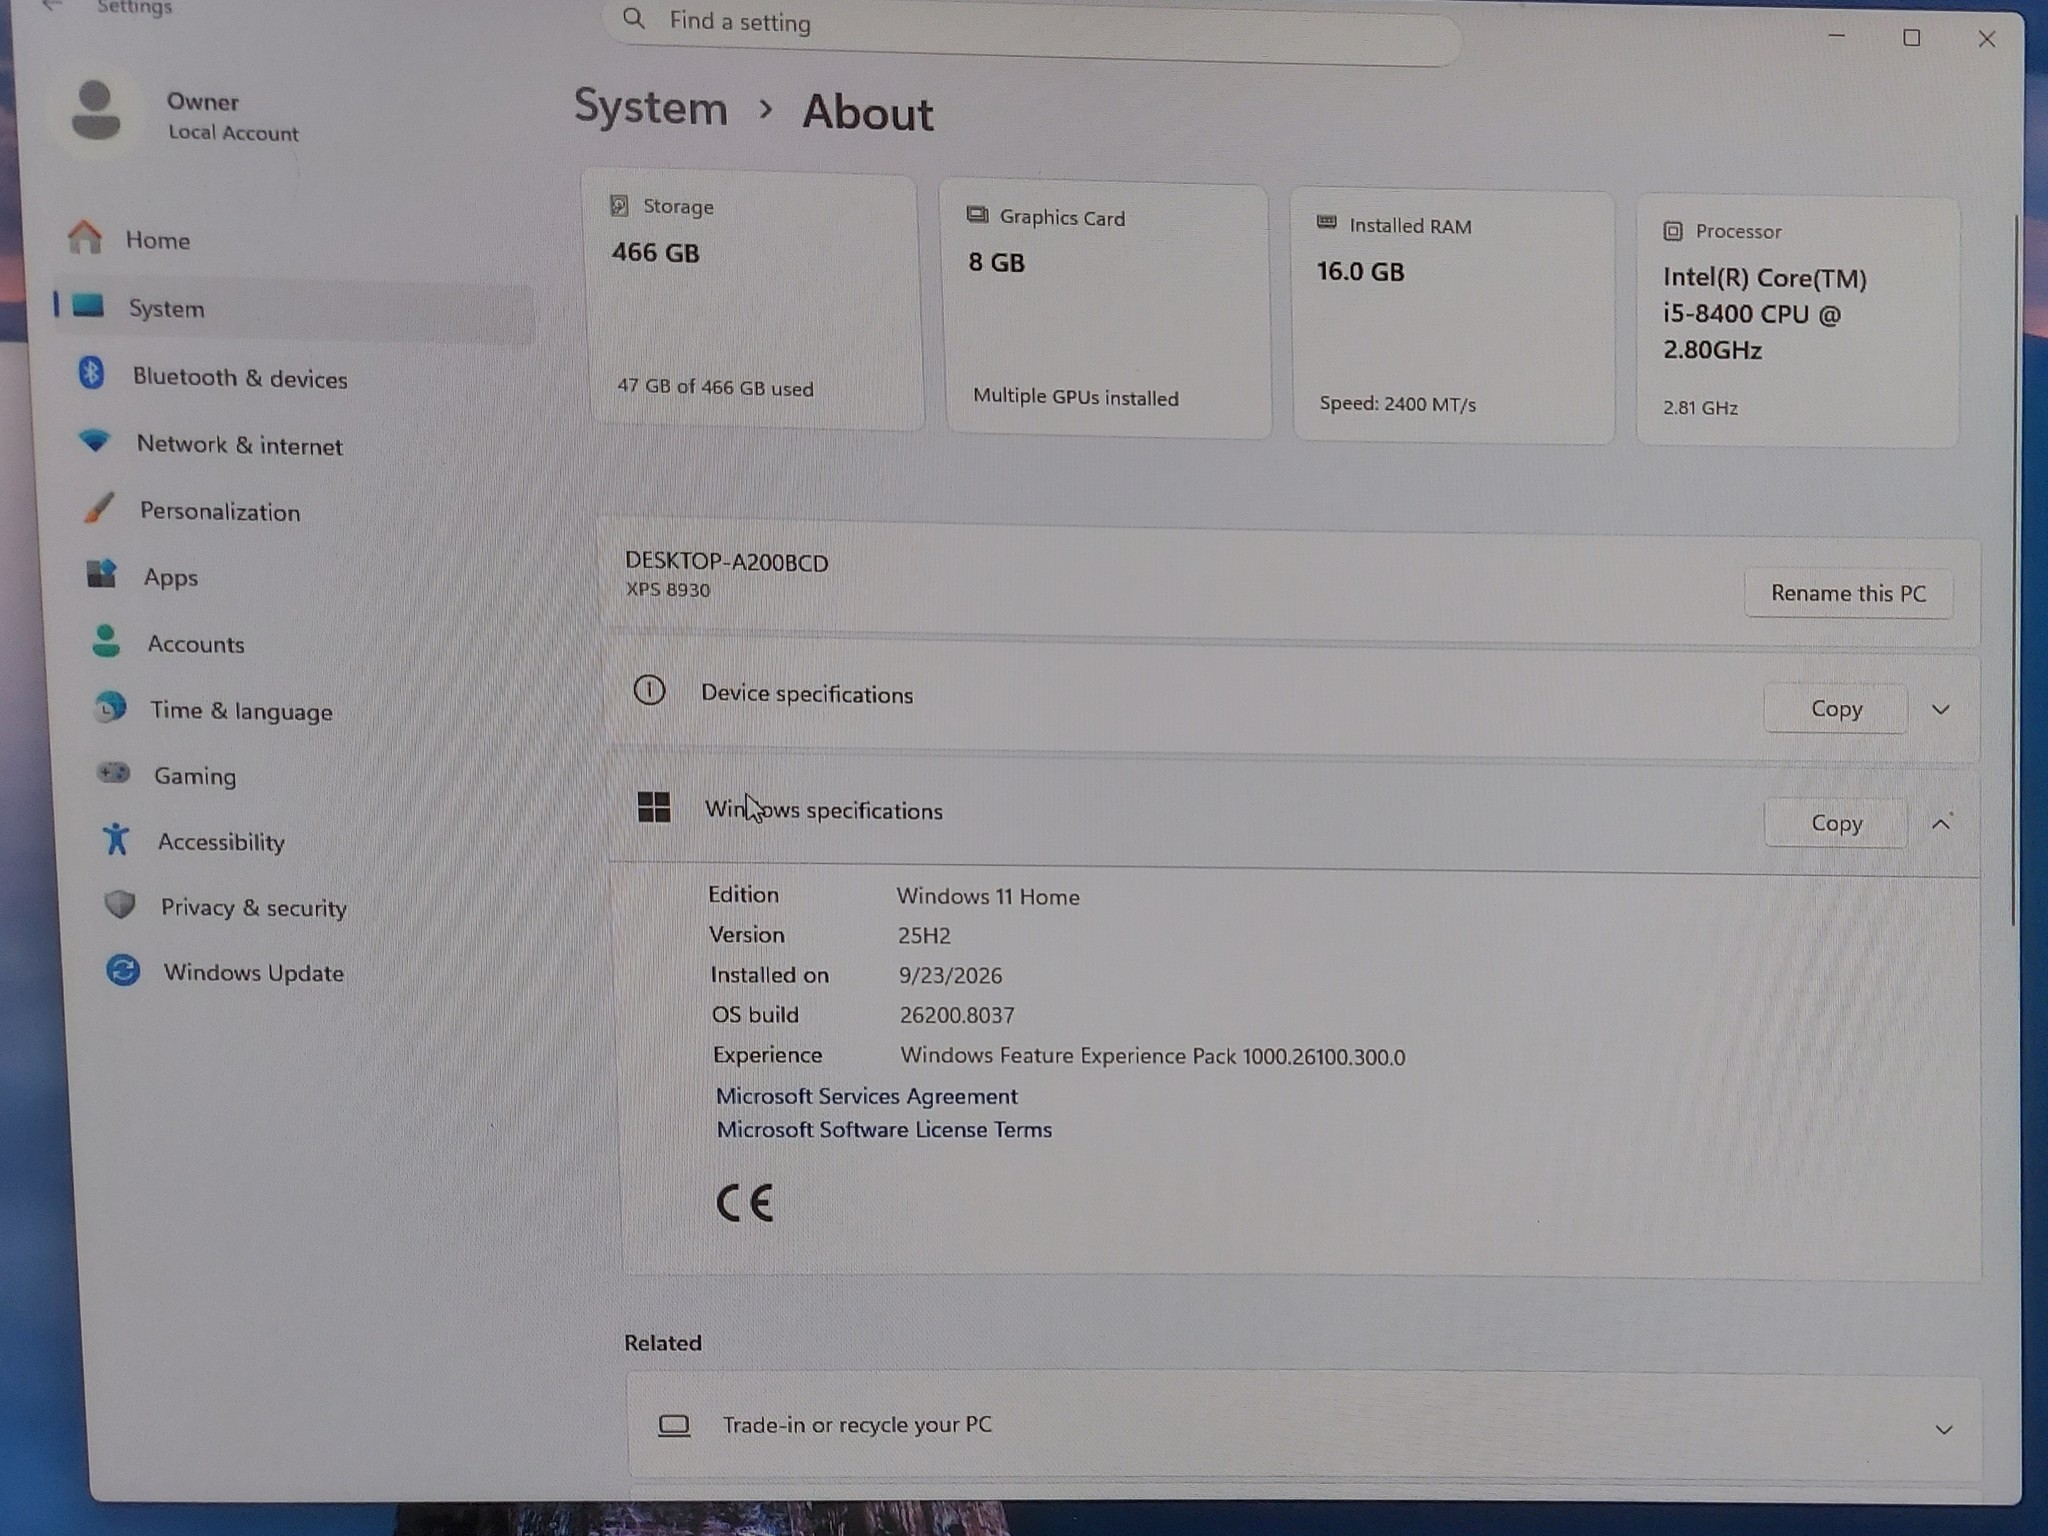Copy the Device specifications
This screenshot has height=1536, width=2048.
point(1836,708)
